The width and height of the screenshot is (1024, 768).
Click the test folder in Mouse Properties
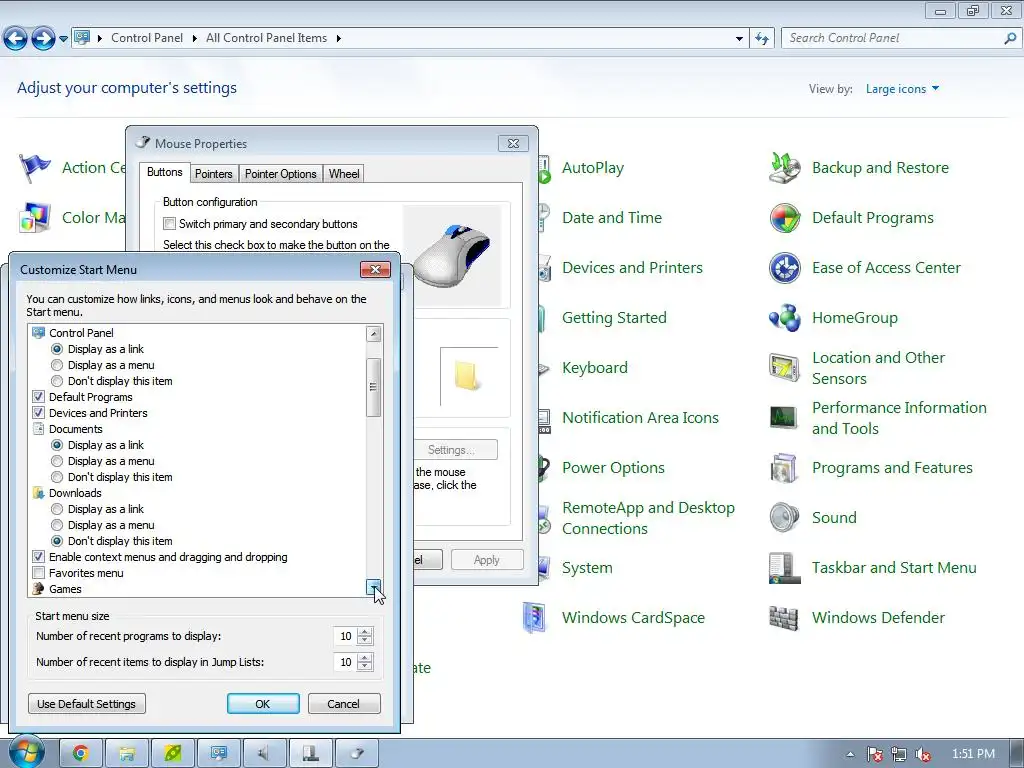[468, 376]
